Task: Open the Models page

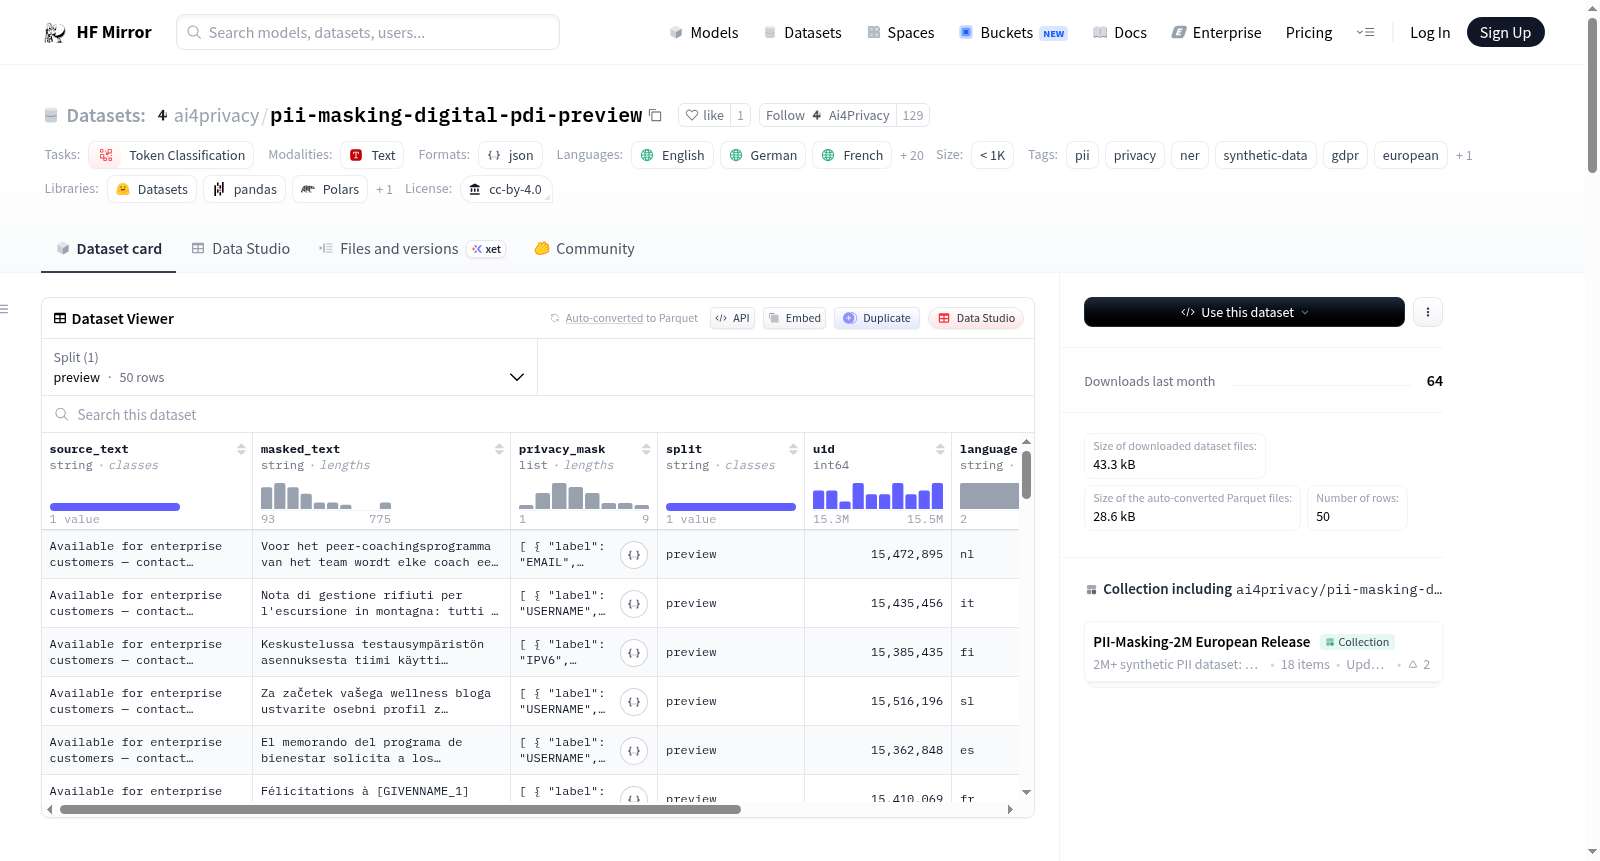Action: (704, 33)
